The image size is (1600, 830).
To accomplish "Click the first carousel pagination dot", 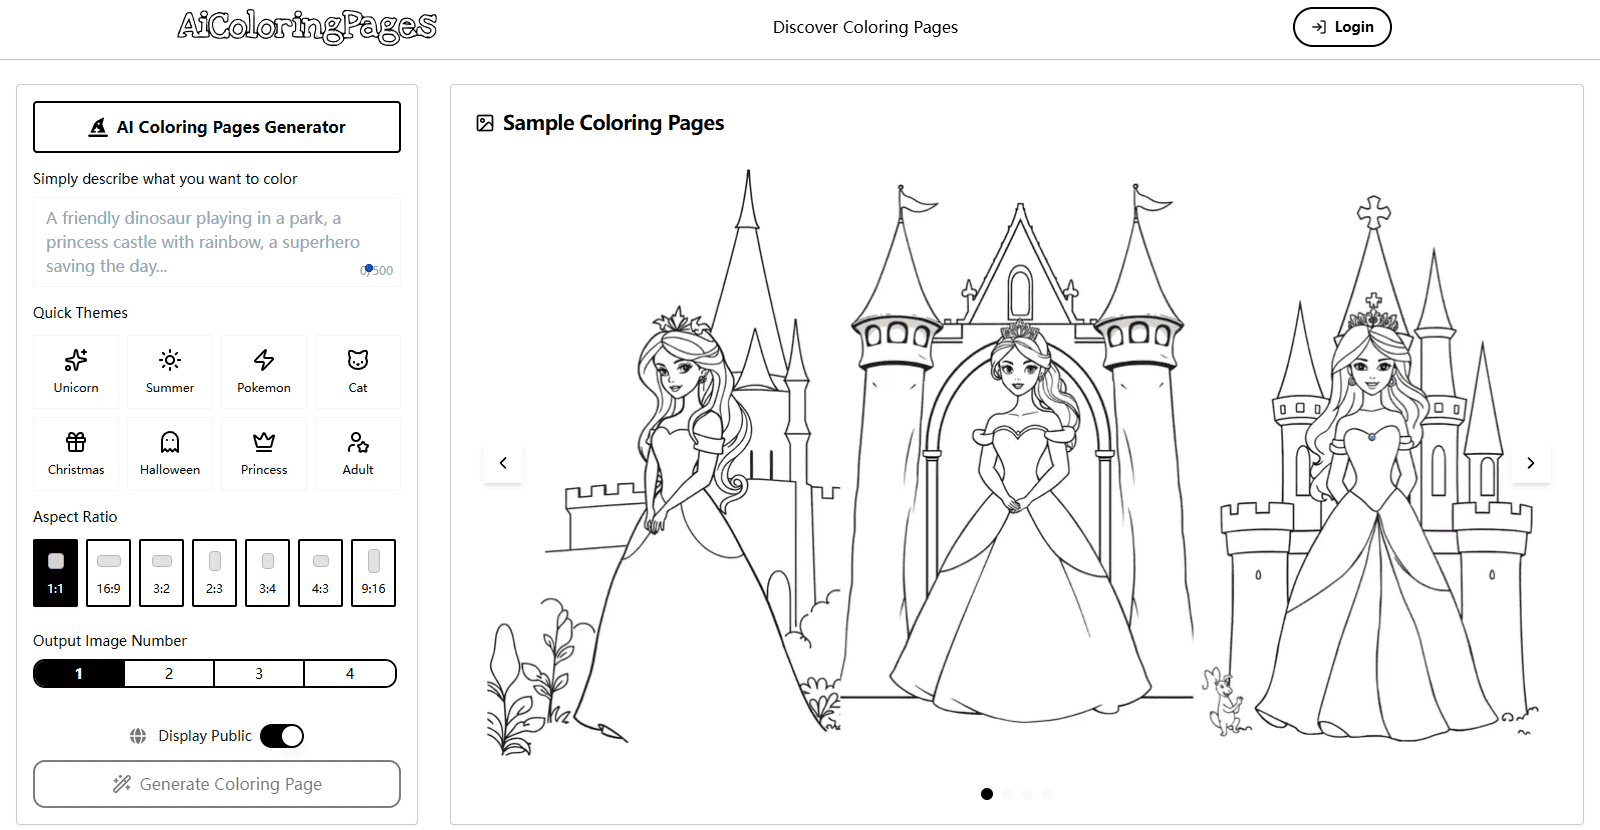I will (x=987, y=794).
